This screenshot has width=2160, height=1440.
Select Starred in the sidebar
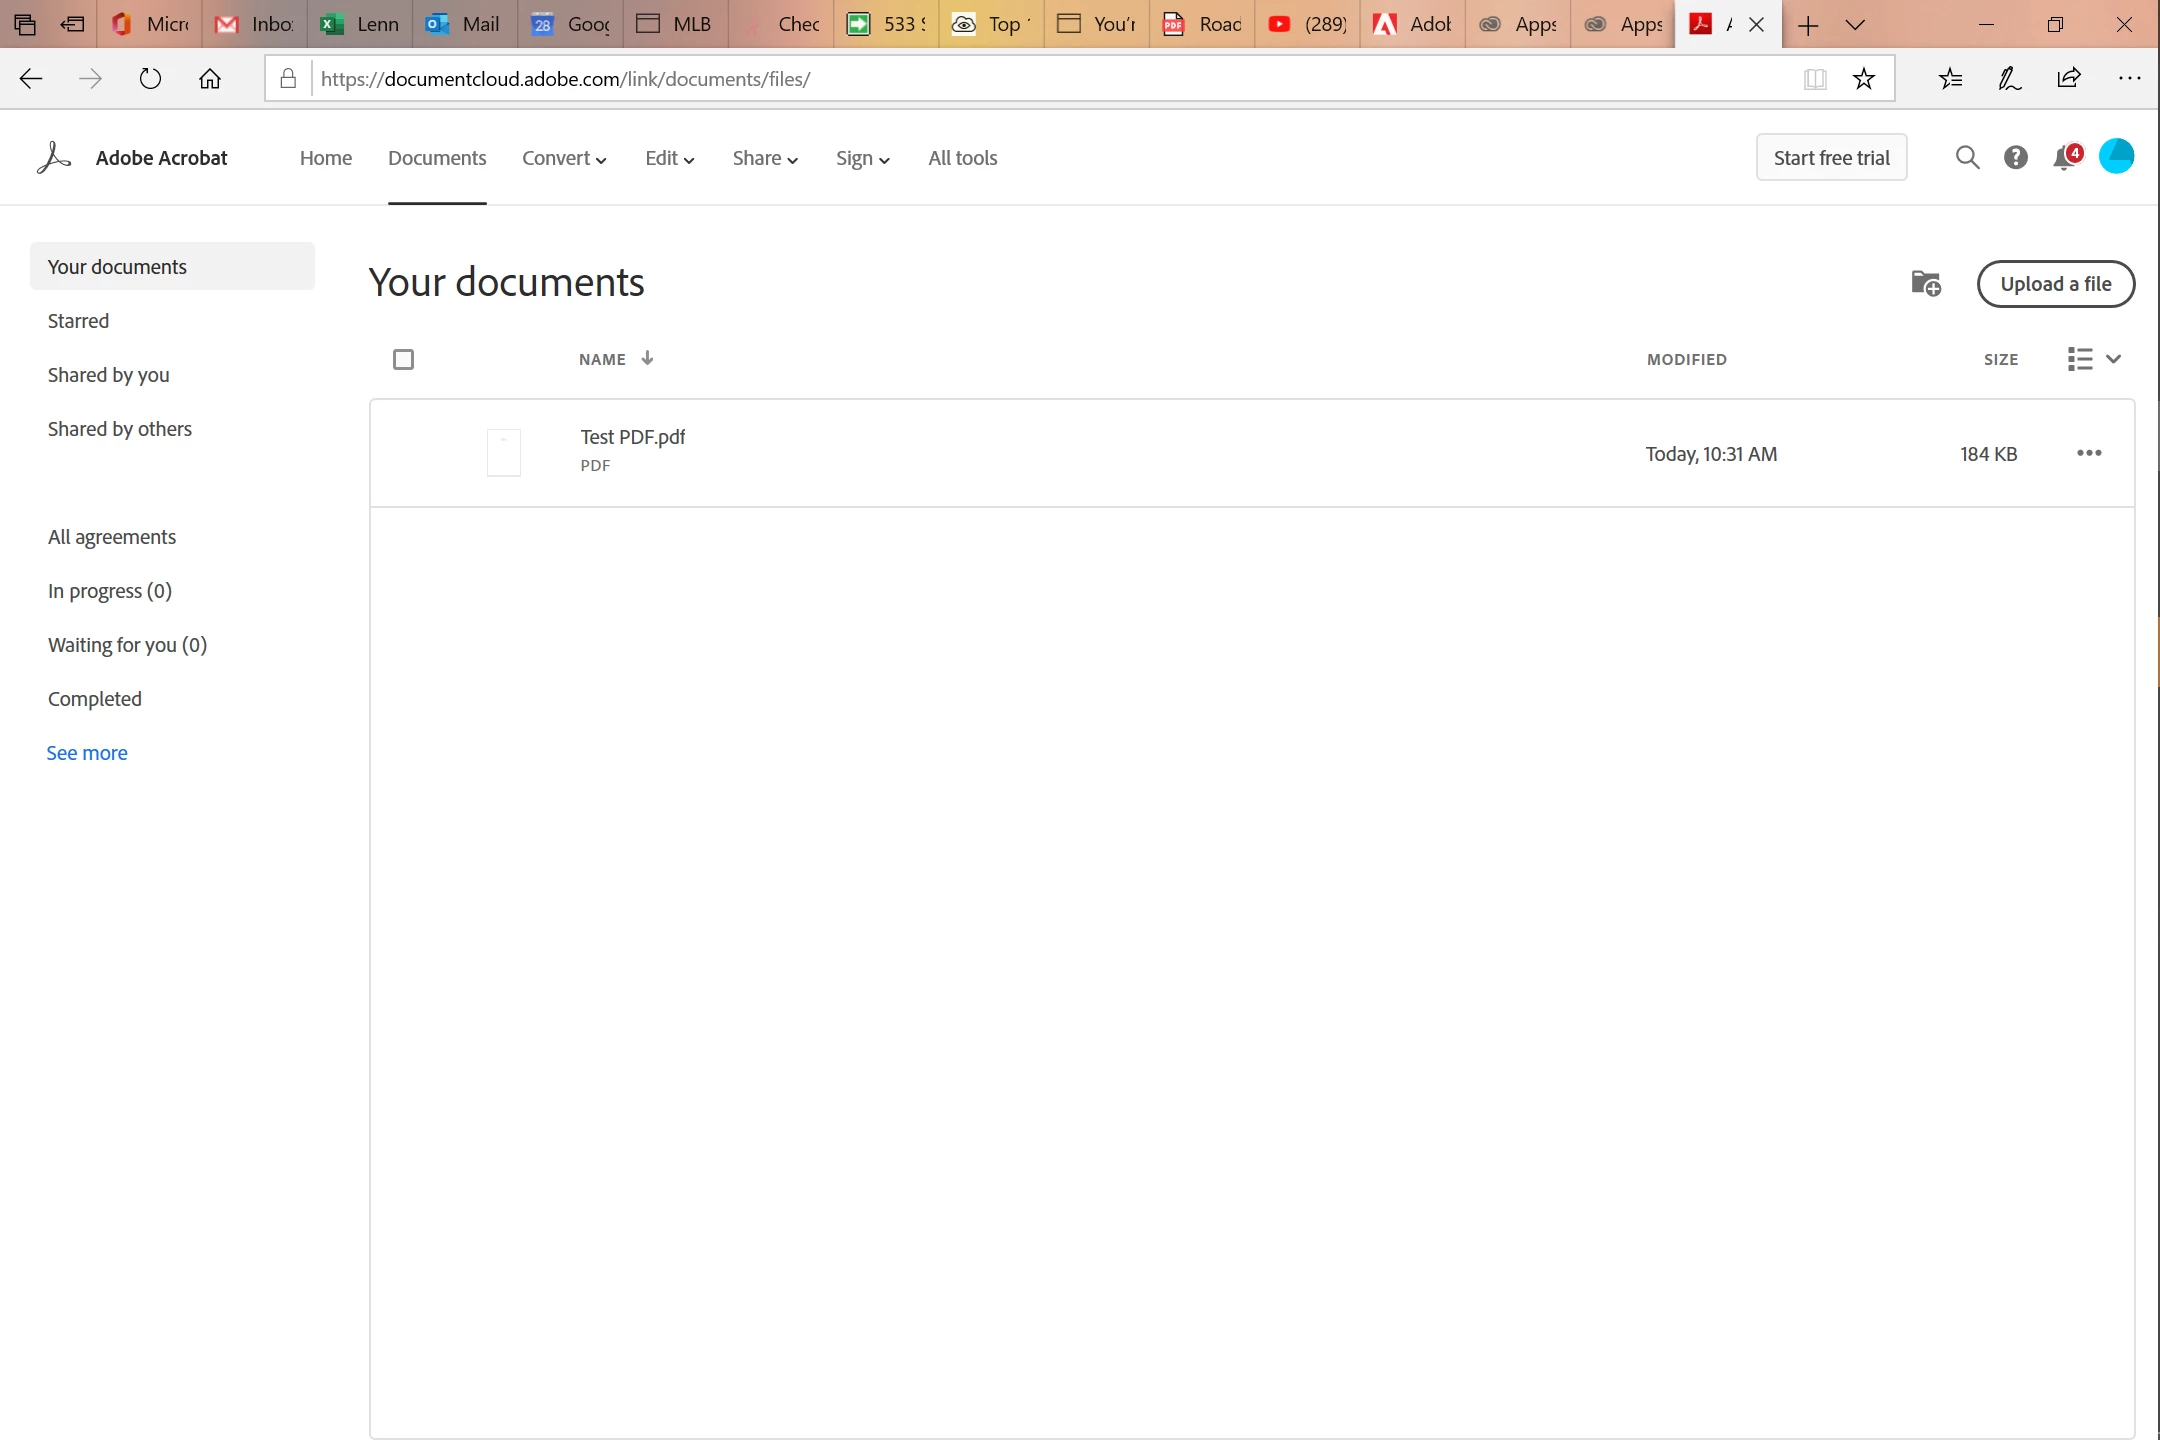[78, 321]
